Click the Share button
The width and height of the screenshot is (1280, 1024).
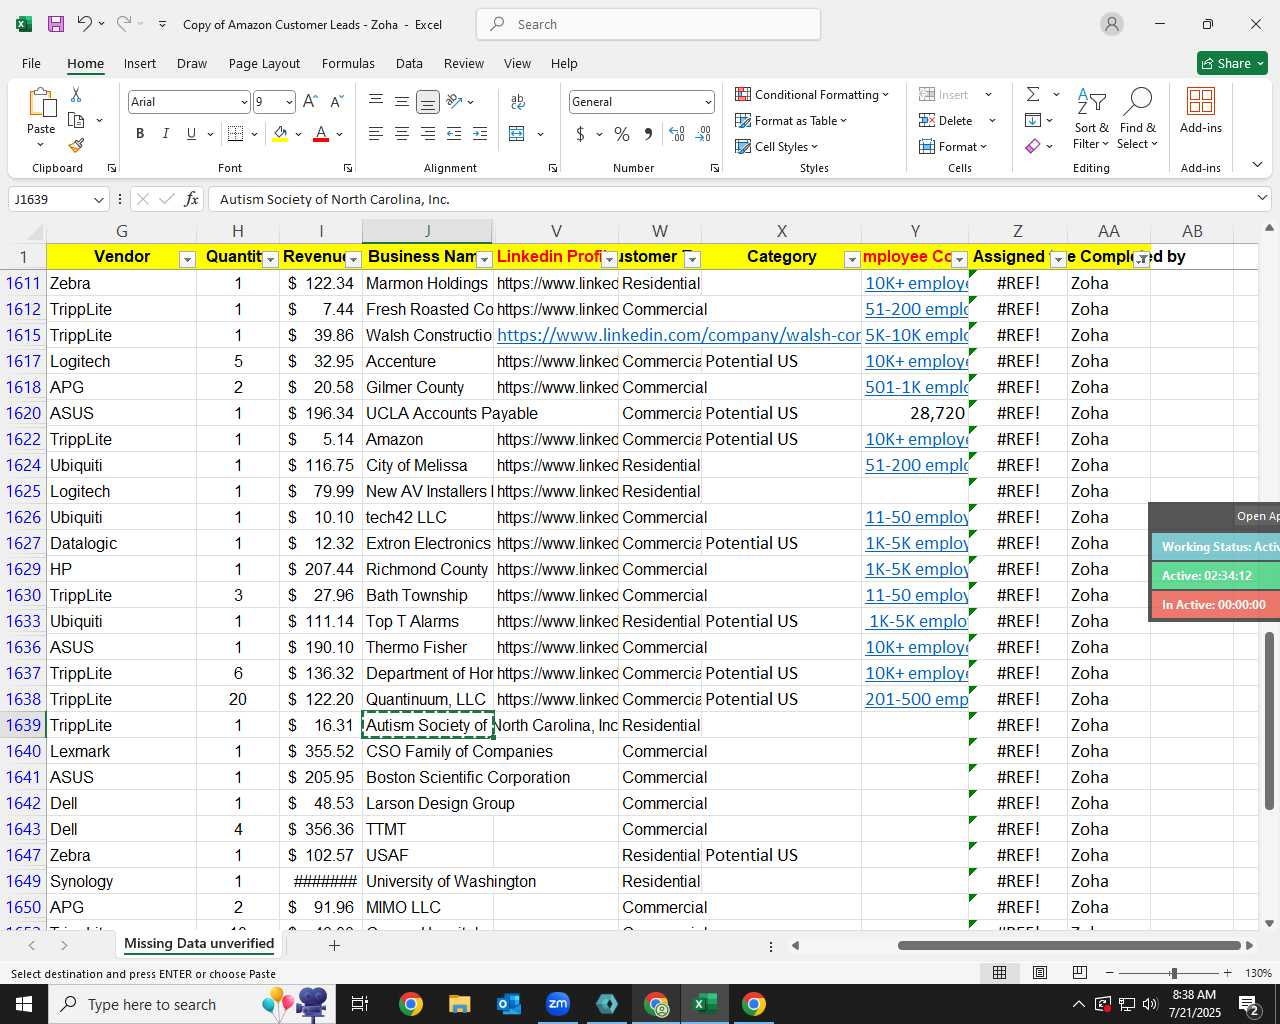[x=1232, y=63]
